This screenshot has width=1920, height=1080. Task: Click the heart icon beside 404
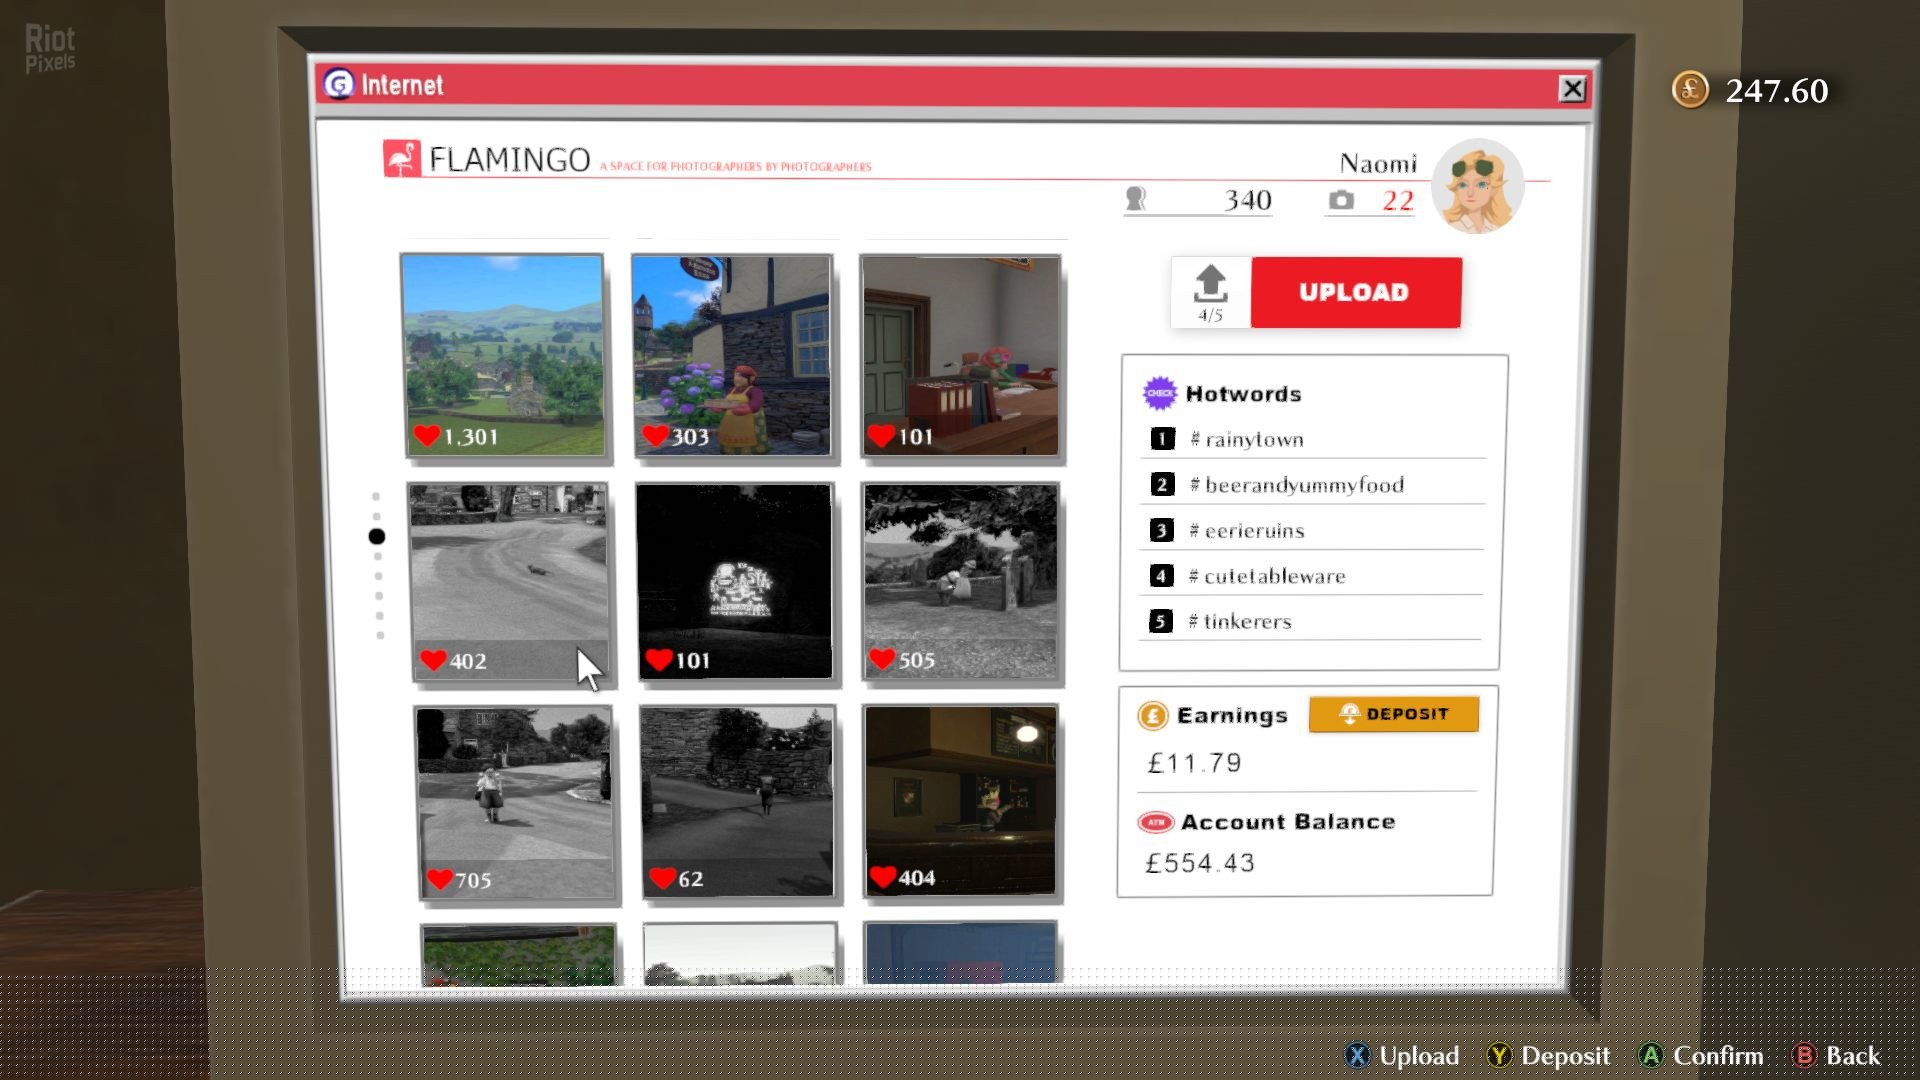[x=882, y=877]
